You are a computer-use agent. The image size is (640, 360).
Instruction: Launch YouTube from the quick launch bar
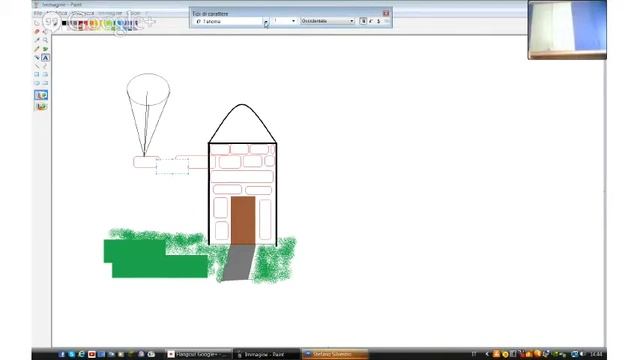[x=91, y=354]
